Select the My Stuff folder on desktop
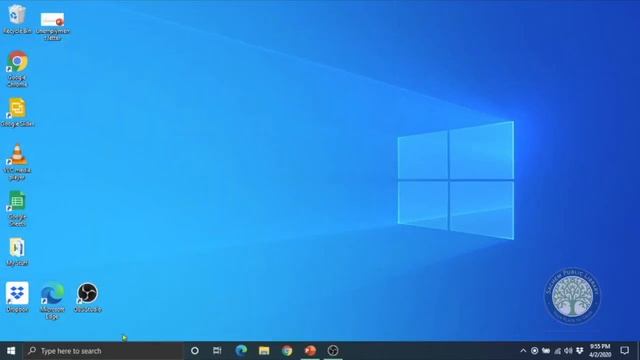 tap(17, 252)
